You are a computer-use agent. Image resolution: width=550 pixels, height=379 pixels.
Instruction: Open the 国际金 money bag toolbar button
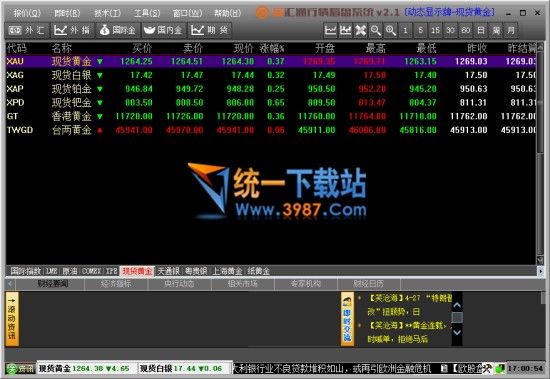pos(118,31)
